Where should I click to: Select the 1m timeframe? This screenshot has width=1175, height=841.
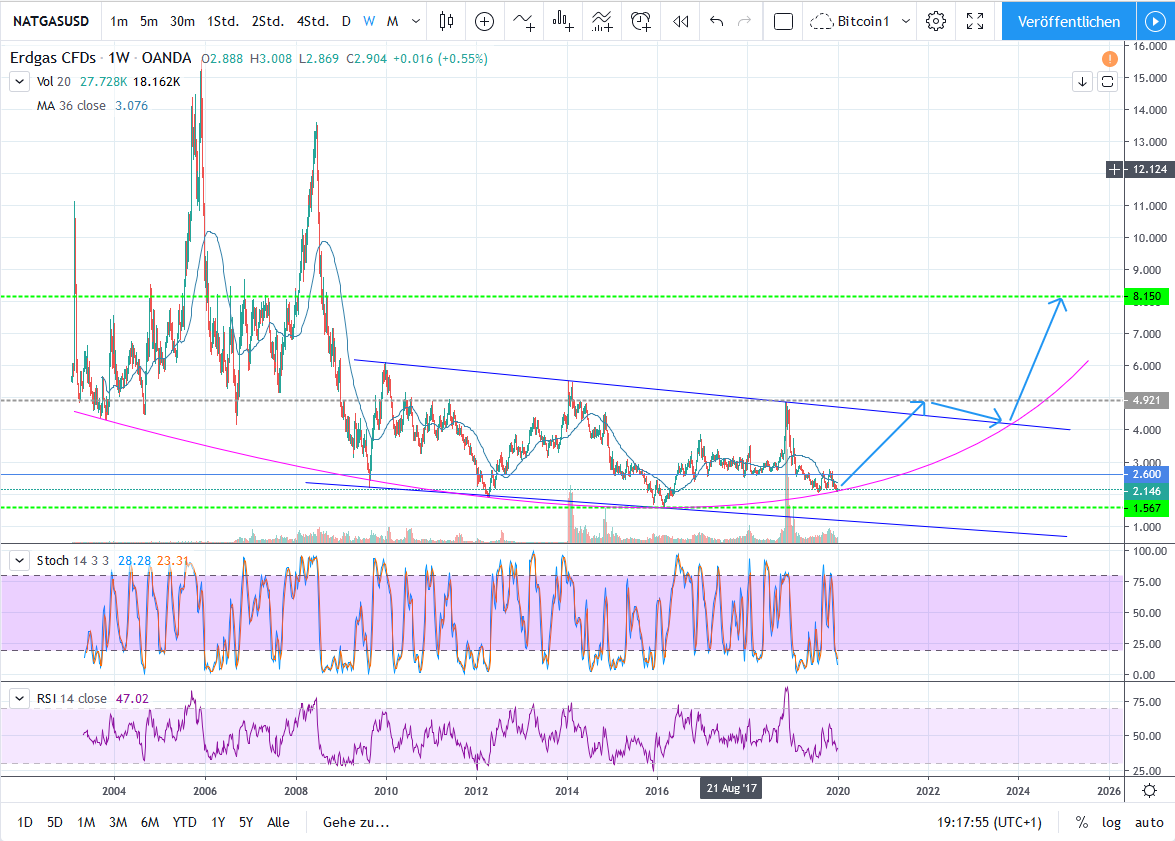point(119,22)
